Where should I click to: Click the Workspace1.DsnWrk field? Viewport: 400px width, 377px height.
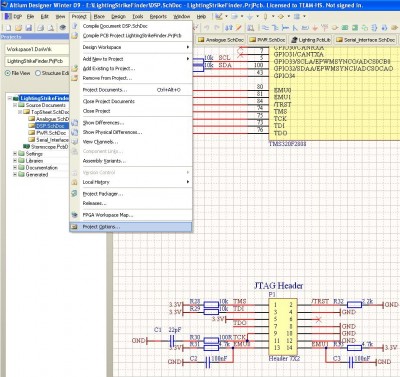click(37, 49)
